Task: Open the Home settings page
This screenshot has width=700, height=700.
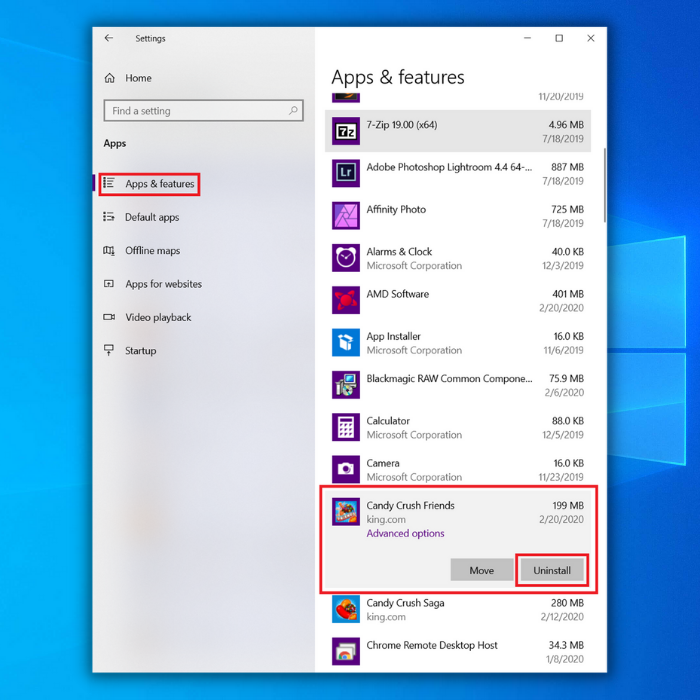Action: click(x=138, y=78)
